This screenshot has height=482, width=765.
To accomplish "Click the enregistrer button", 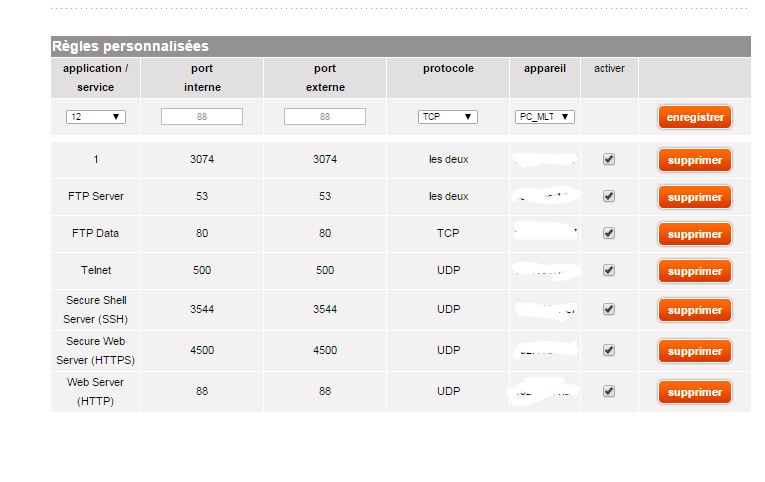I will point(694,117).
